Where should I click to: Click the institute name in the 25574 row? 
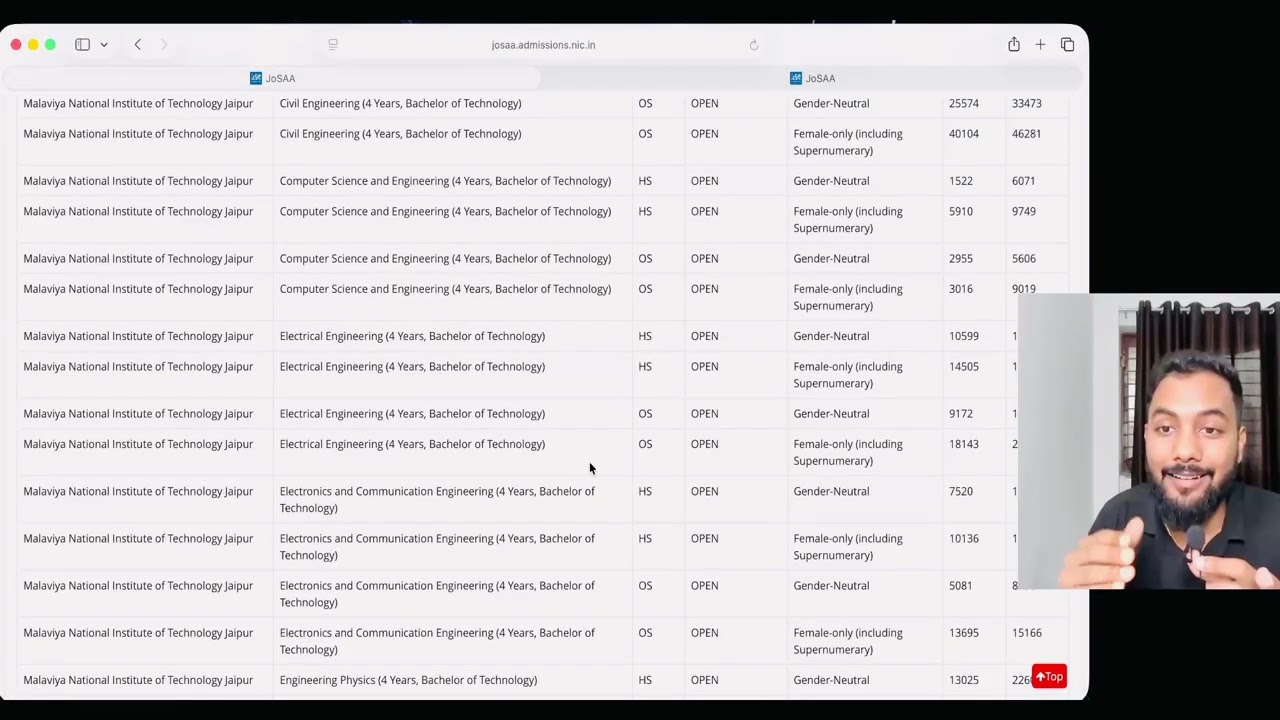point(138,104)
